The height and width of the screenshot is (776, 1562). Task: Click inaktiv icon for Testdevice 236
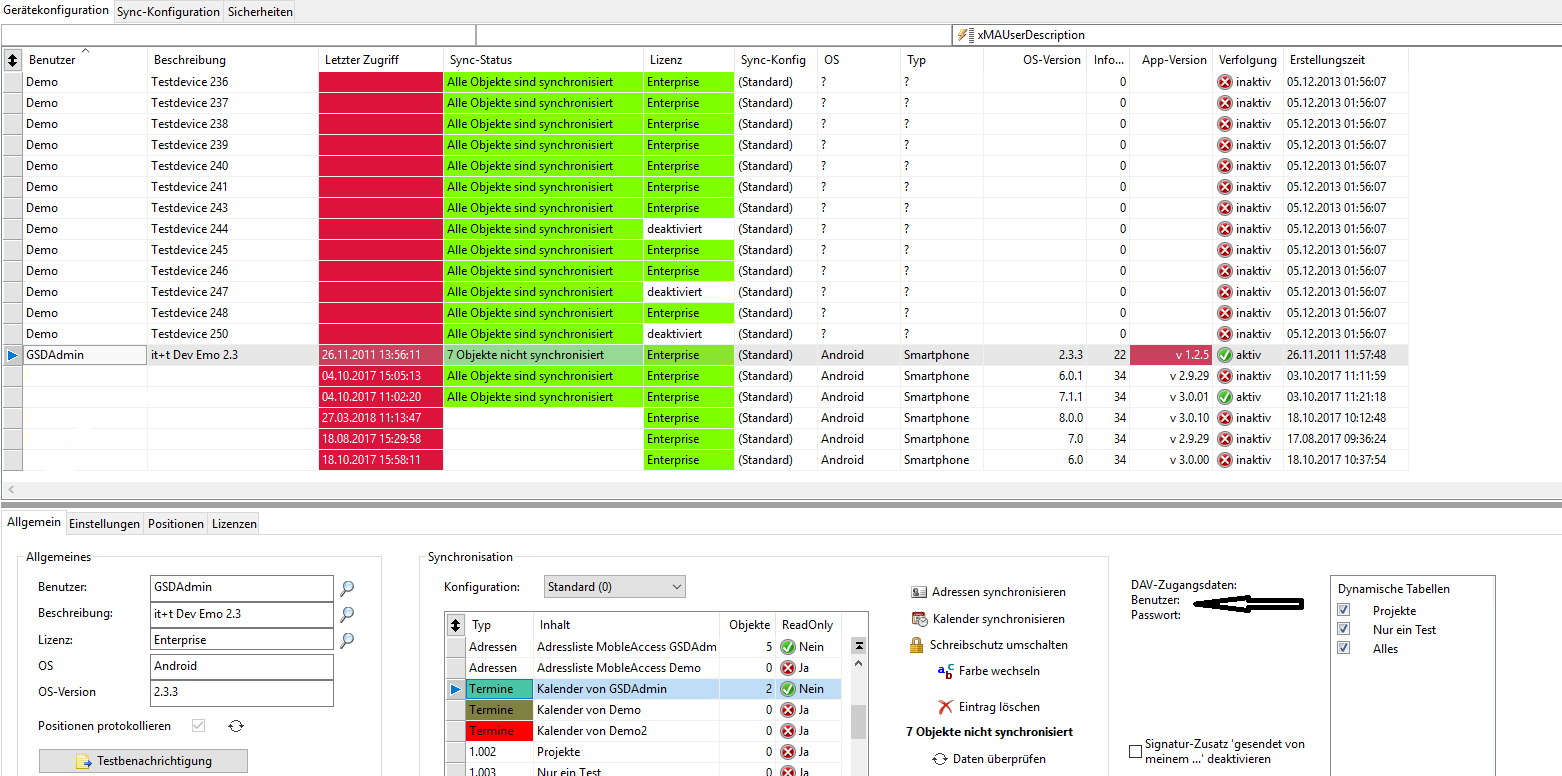(1225, 82)
